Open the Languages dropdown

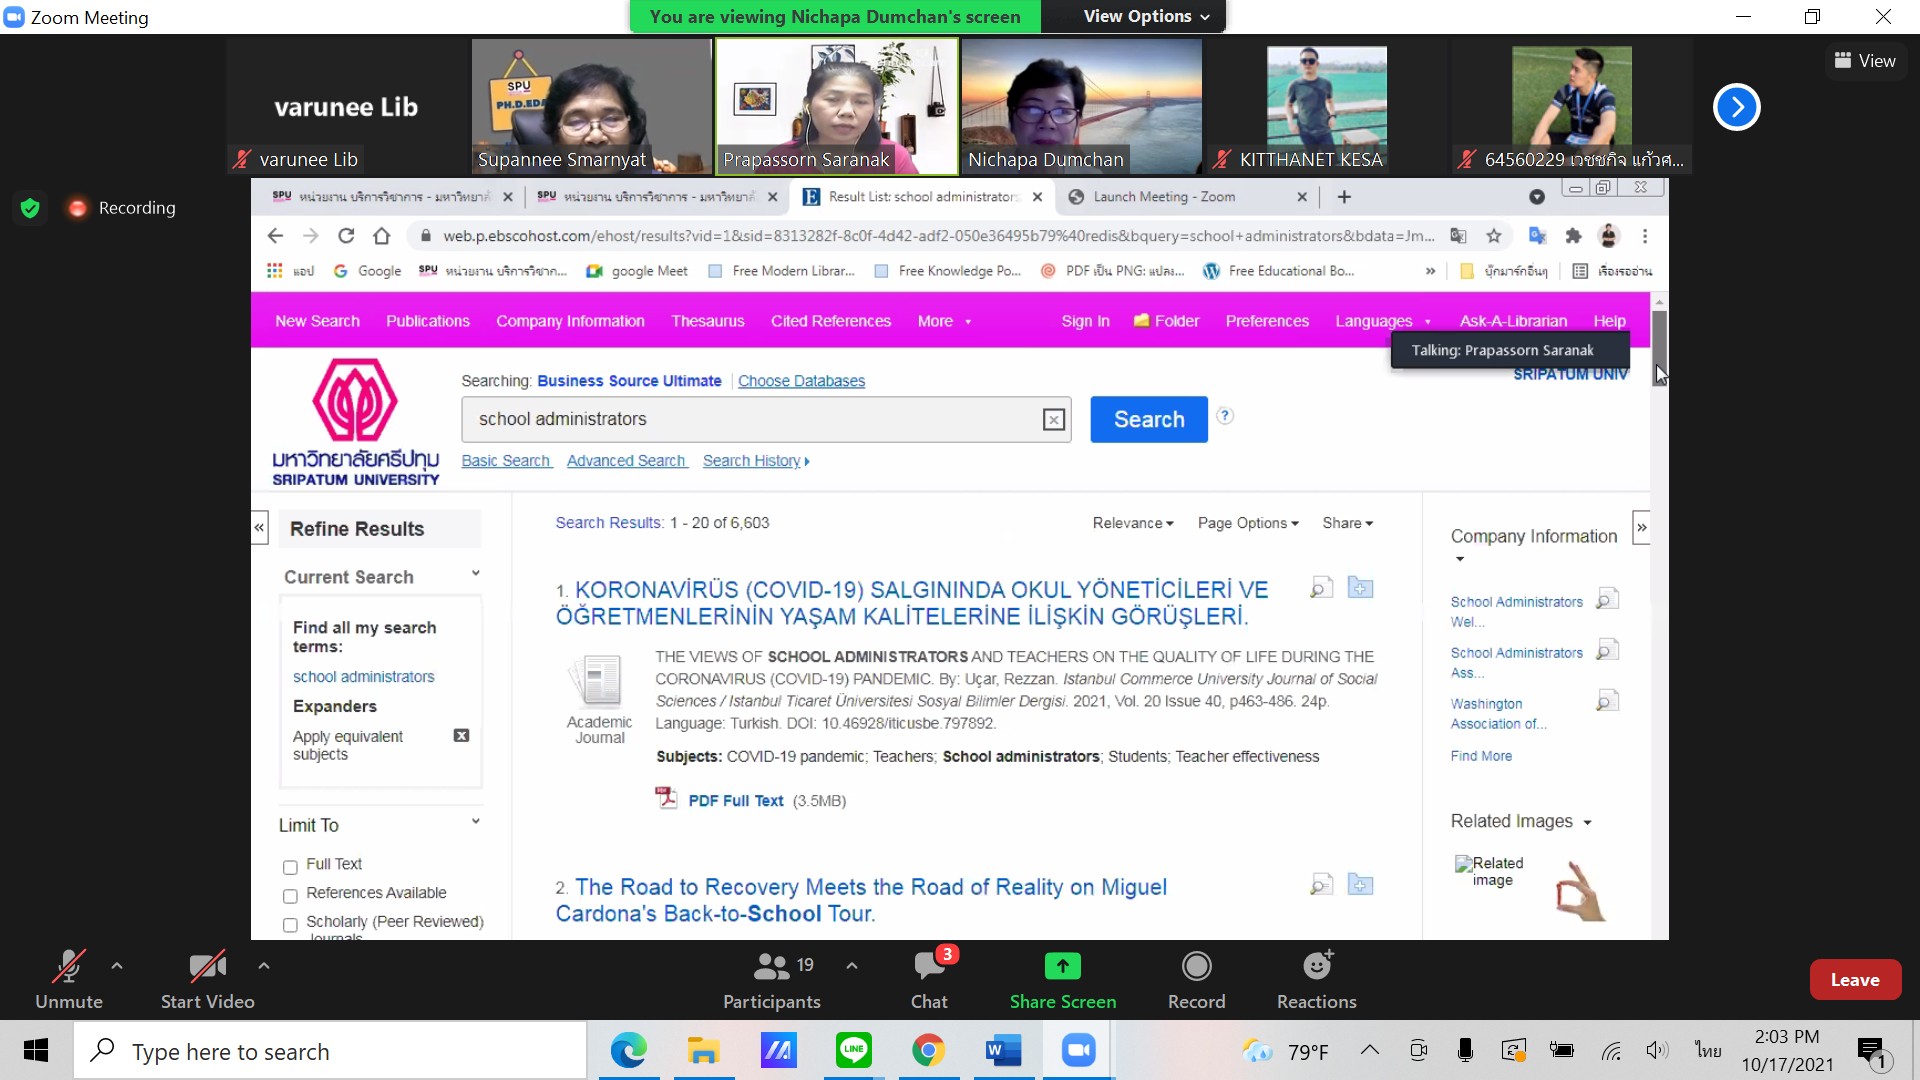pyautogui.click(x=1383, y=321)
